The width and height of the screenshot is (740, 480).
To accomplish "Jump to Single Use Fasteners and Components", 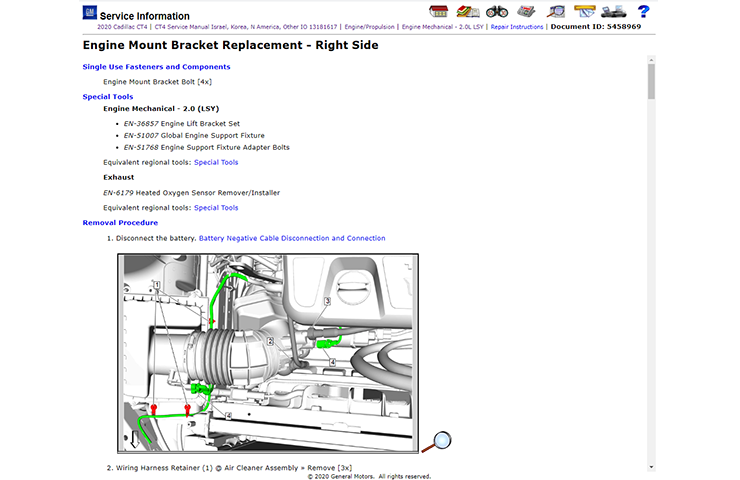I will coord(156,67).
